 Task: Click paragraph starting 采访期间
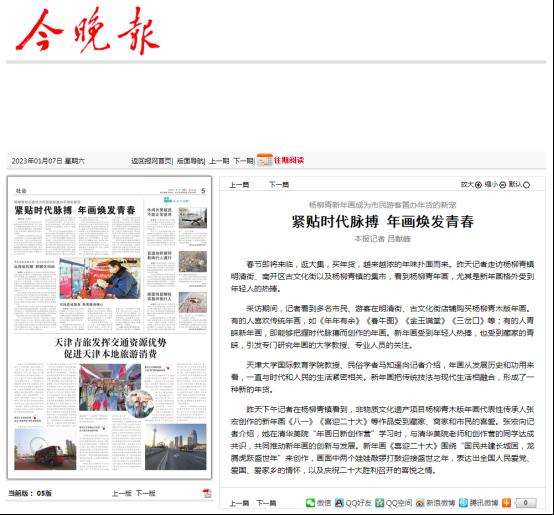pyautogui.click(x=383, y=327)
